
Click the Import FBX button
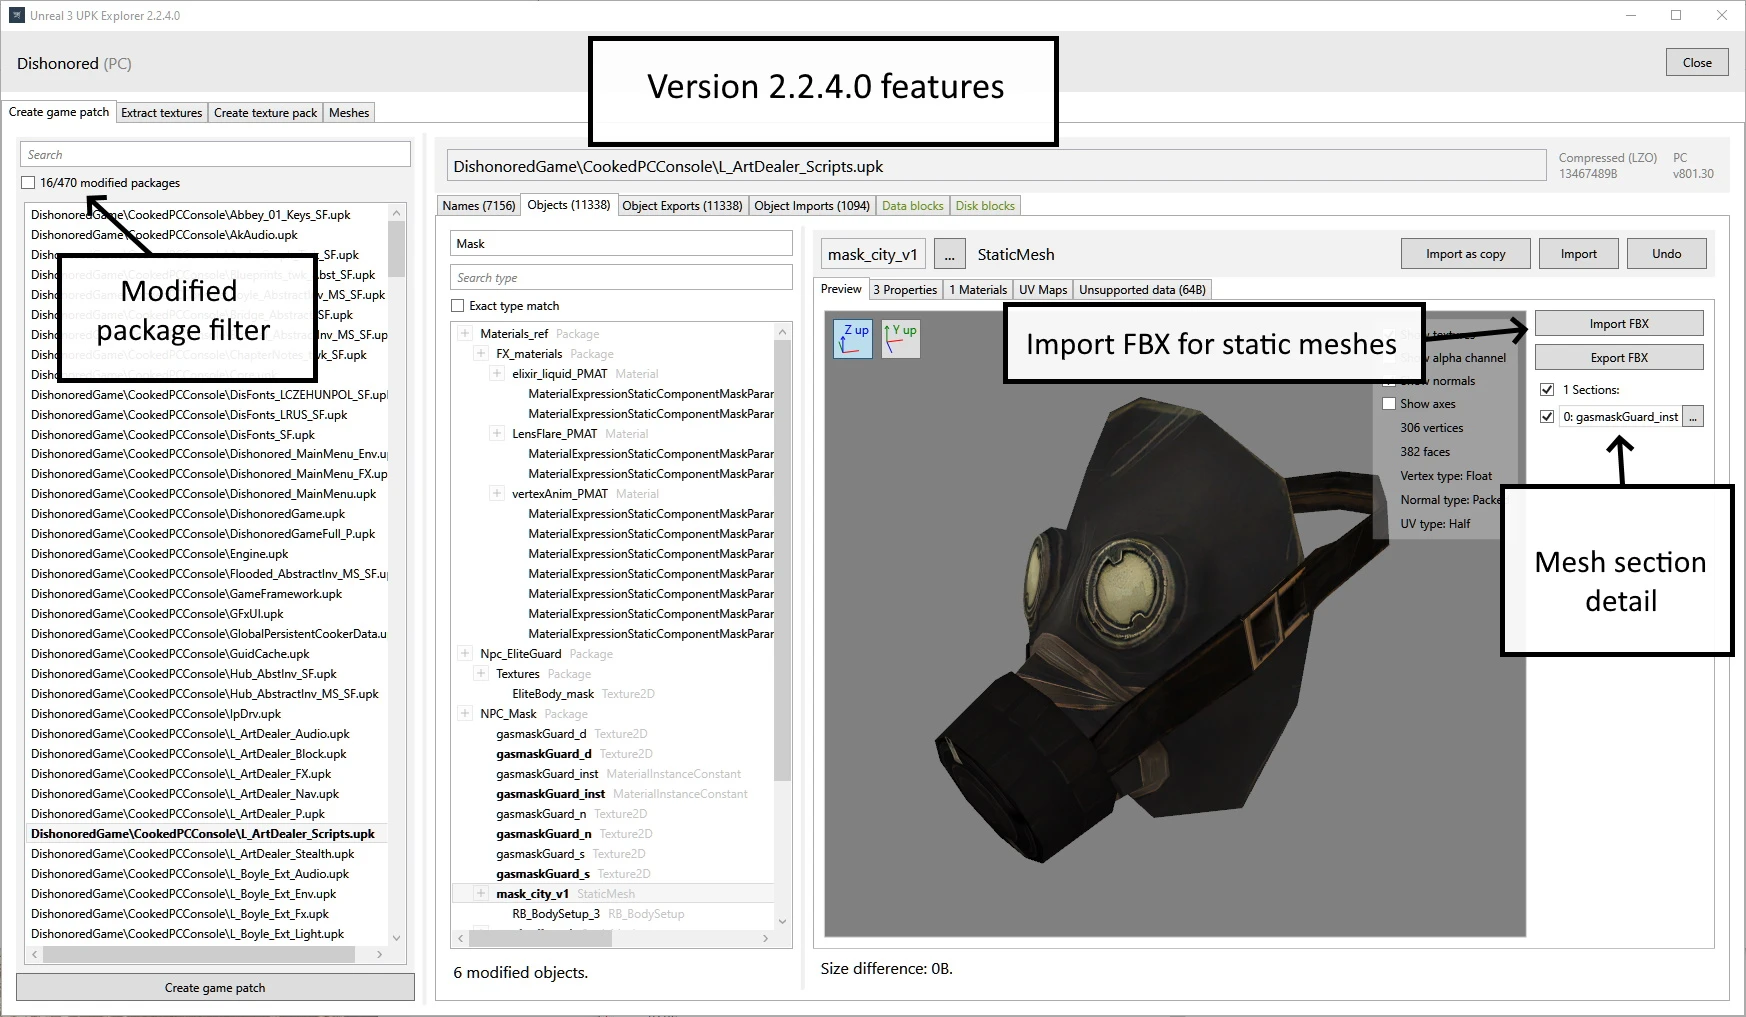coord(1618,324)
